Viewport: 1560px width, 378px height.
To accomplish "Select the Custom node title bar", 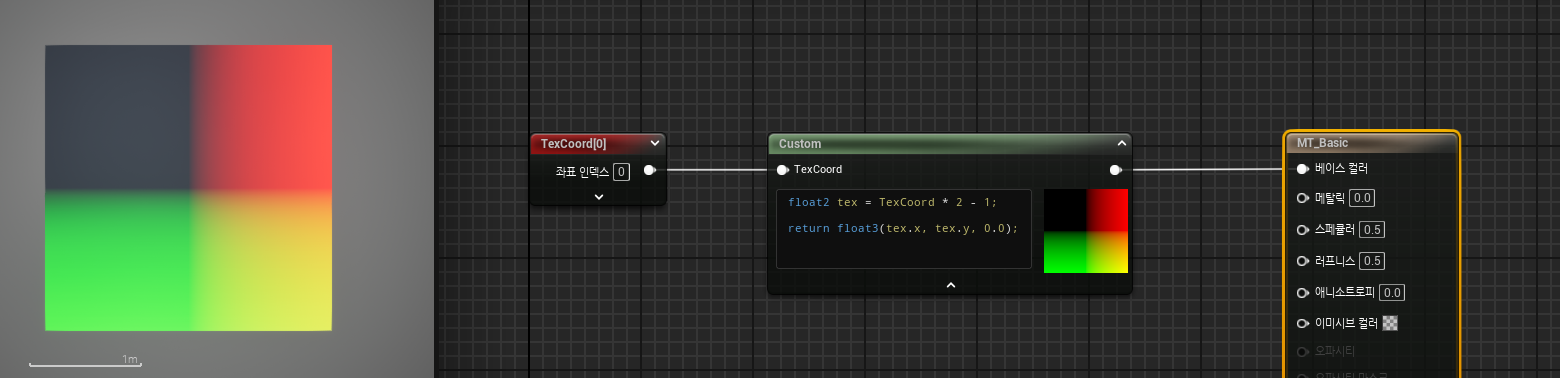I will tap(949, 144).
